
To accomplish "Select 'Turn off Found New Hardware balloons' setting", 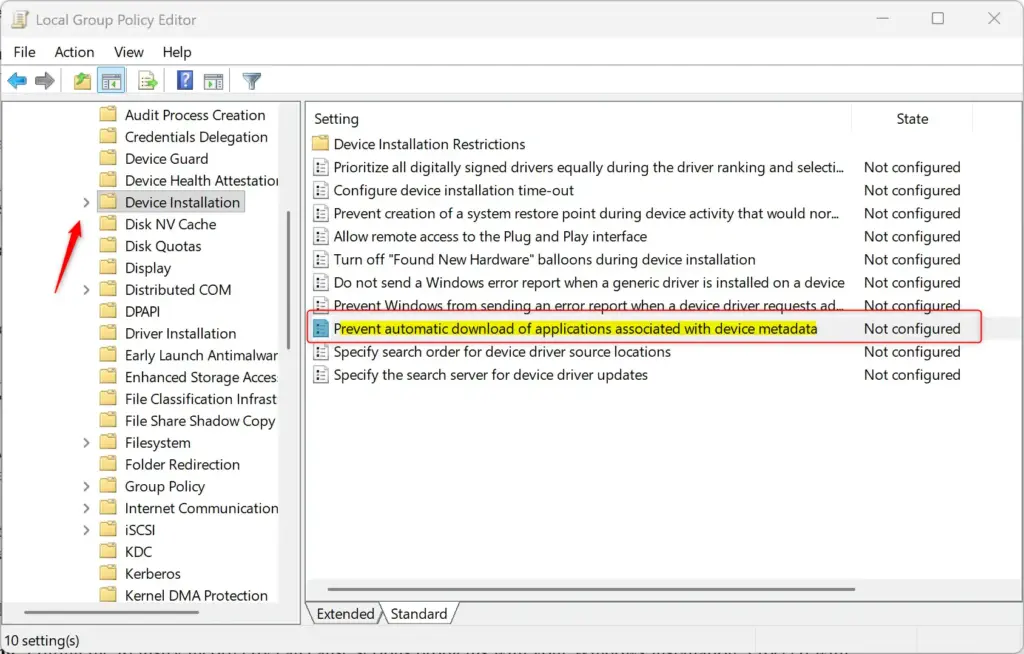I will coord(544,259).
